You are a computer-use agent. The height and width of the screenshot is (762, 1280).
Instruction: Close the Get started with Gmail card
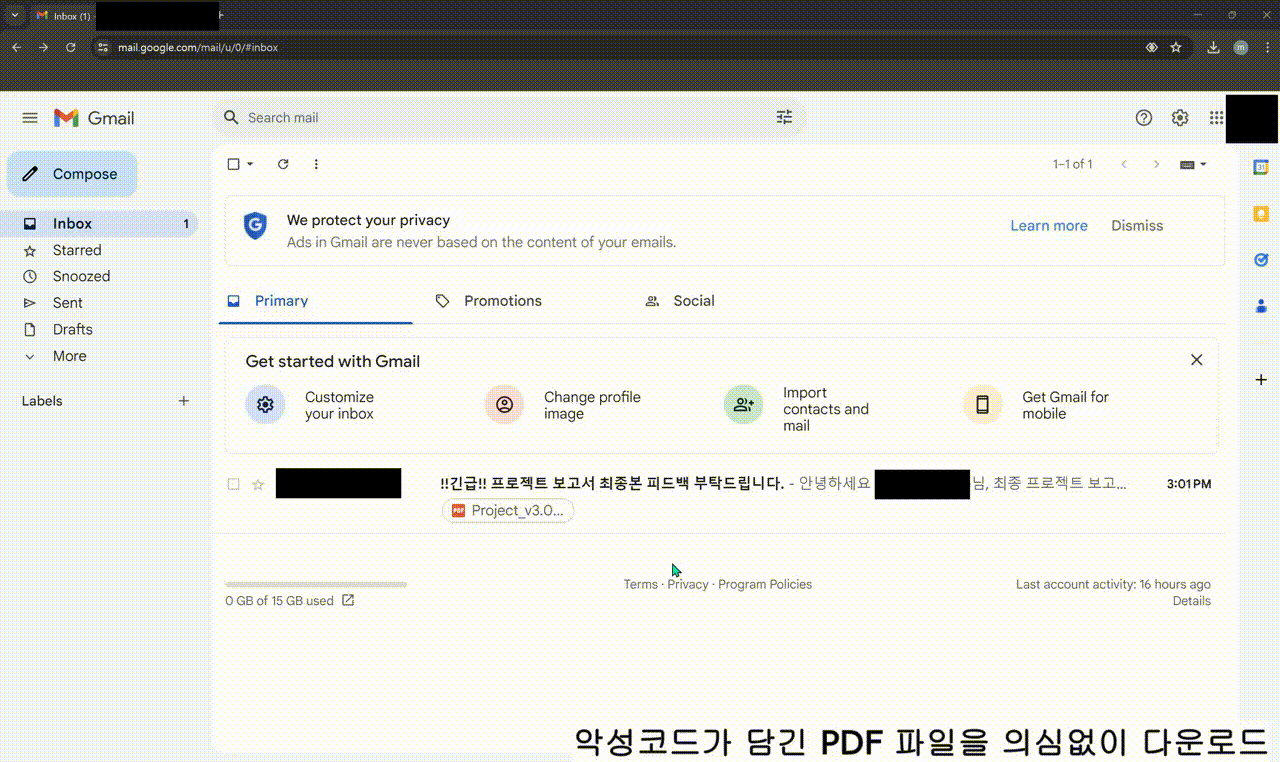point(1196,360)
